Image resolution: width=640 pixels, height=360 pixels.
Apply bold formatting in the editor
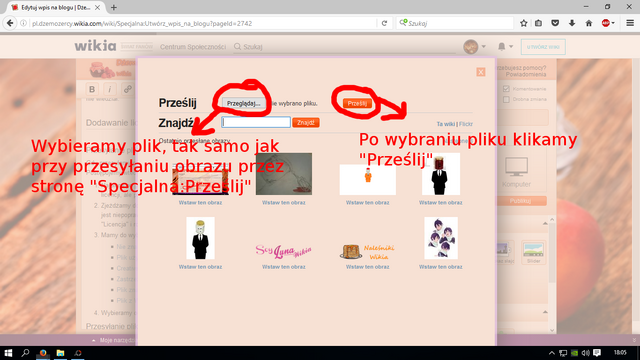92,89
